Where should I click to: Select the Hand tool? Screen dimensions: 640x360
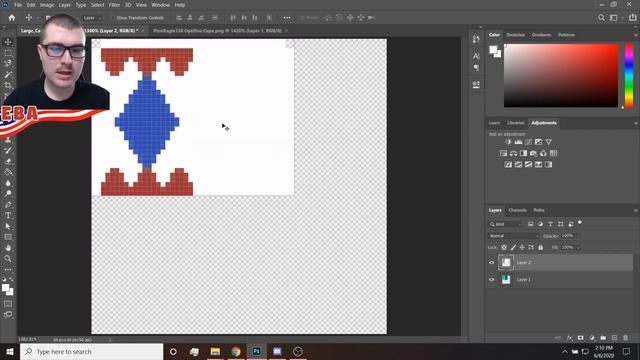(x=8, y=248)
